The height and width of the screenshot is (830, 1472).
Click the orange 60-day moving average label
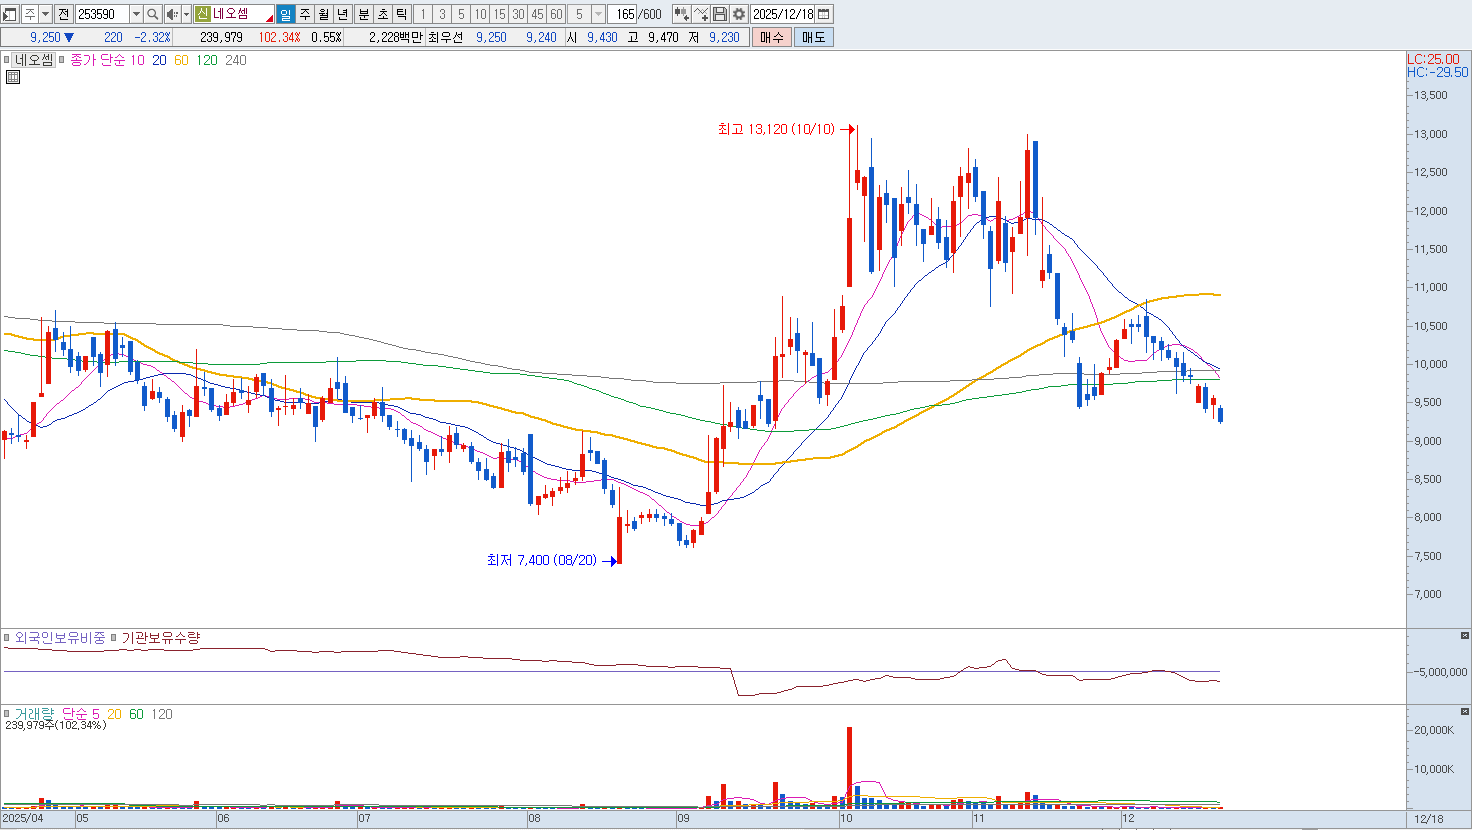[x=181, y=60]
